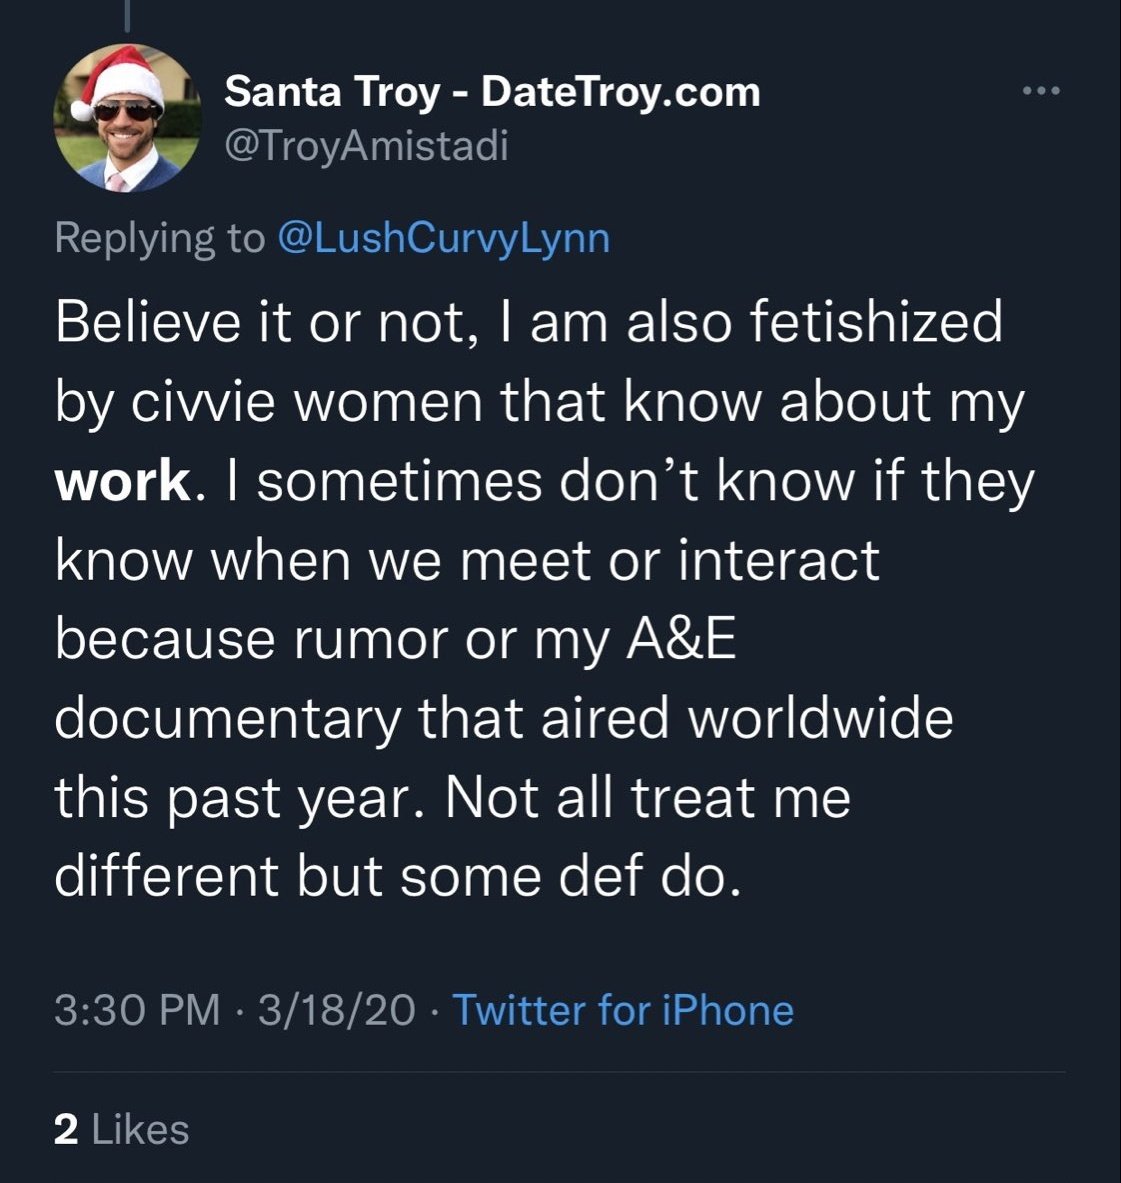1121x1183 pixels.
Task: Click "DateTroy.com" in the display name
Action: (621, 92)
